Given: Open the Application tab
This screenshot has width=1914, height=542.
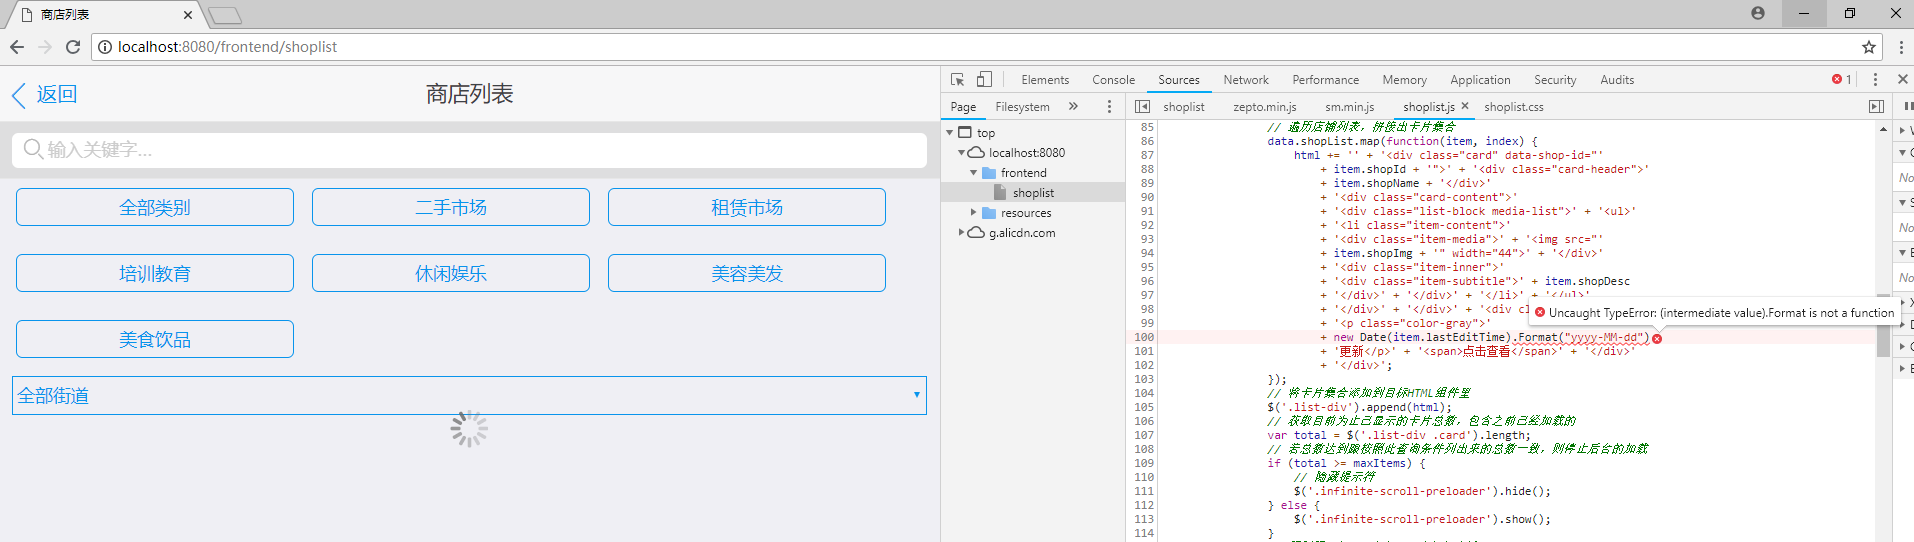Looking at the screenshot, I should 1480,80.
